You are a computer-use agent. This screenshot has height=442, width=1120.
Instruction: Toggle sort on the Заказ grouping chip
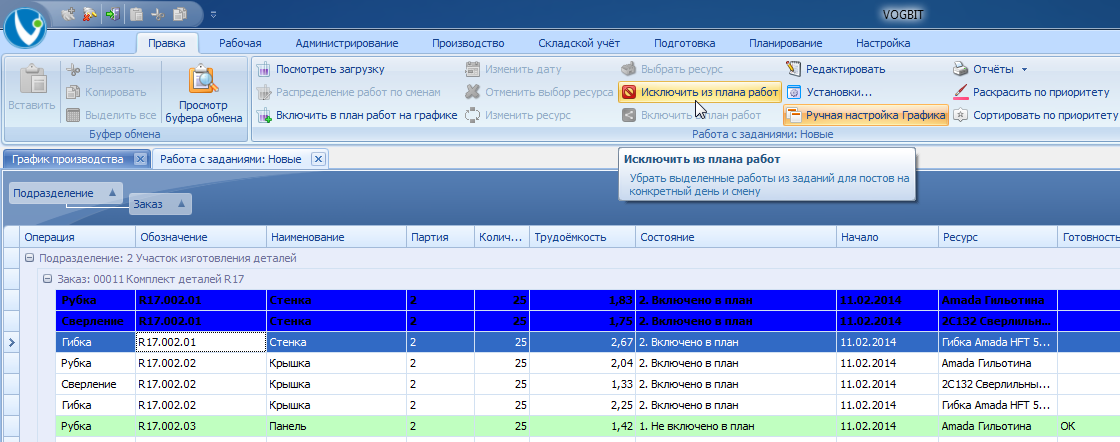160,204
